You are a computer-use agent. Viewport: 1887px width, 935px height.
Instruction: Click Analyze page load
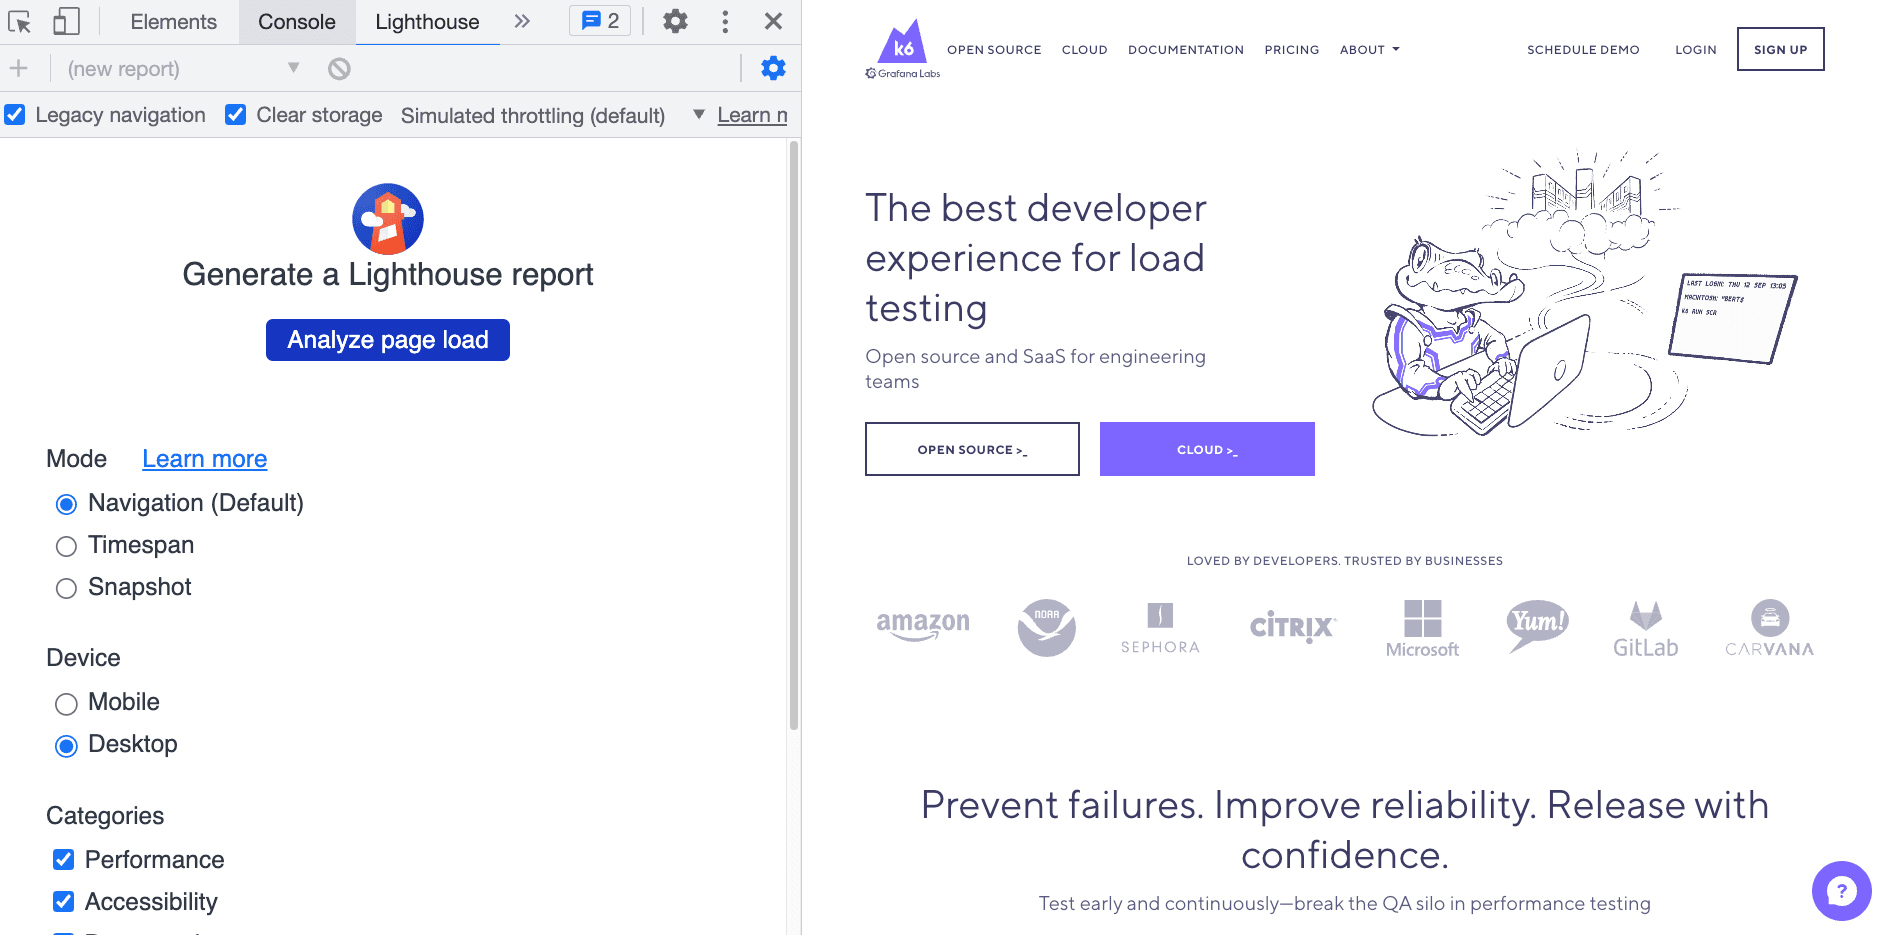387,339
